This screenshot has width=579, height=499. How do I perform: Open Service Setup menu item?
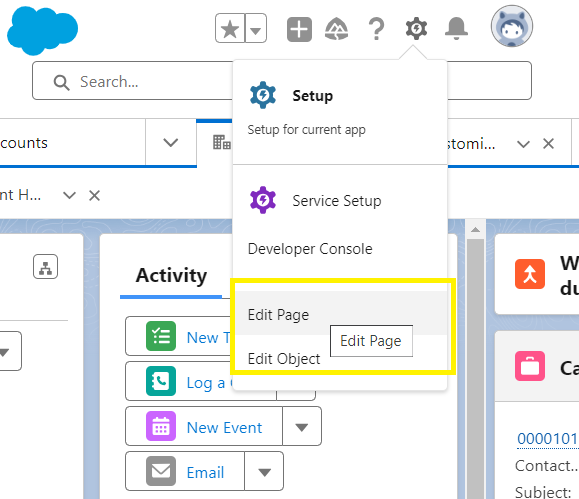(340, 201)
